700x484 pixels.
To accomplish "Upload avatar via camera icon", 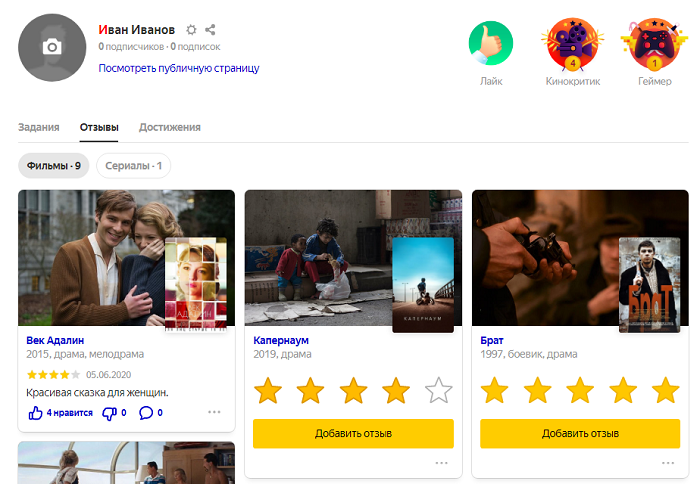I will pyautogui.click(x=52, y=47).
